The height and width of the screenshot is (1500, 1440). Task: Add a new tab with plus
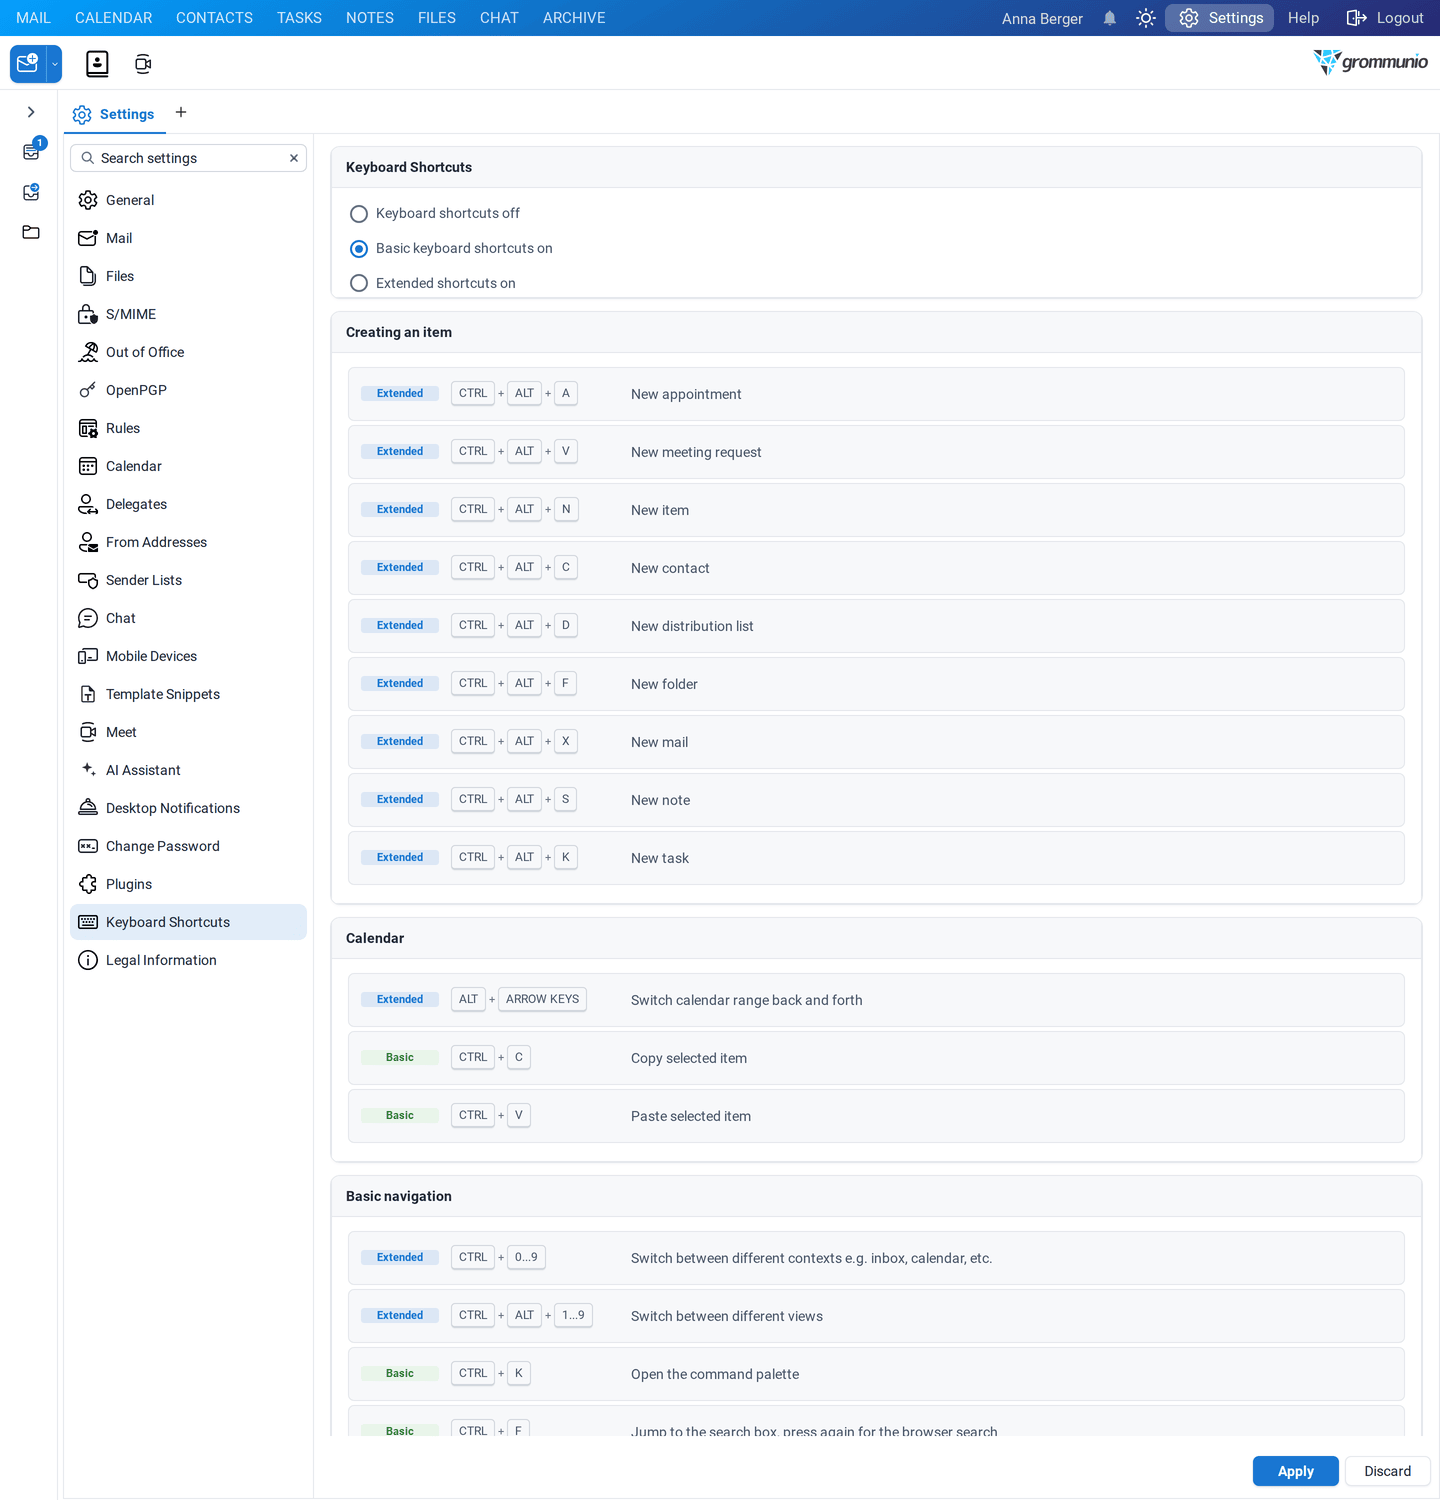181,112
